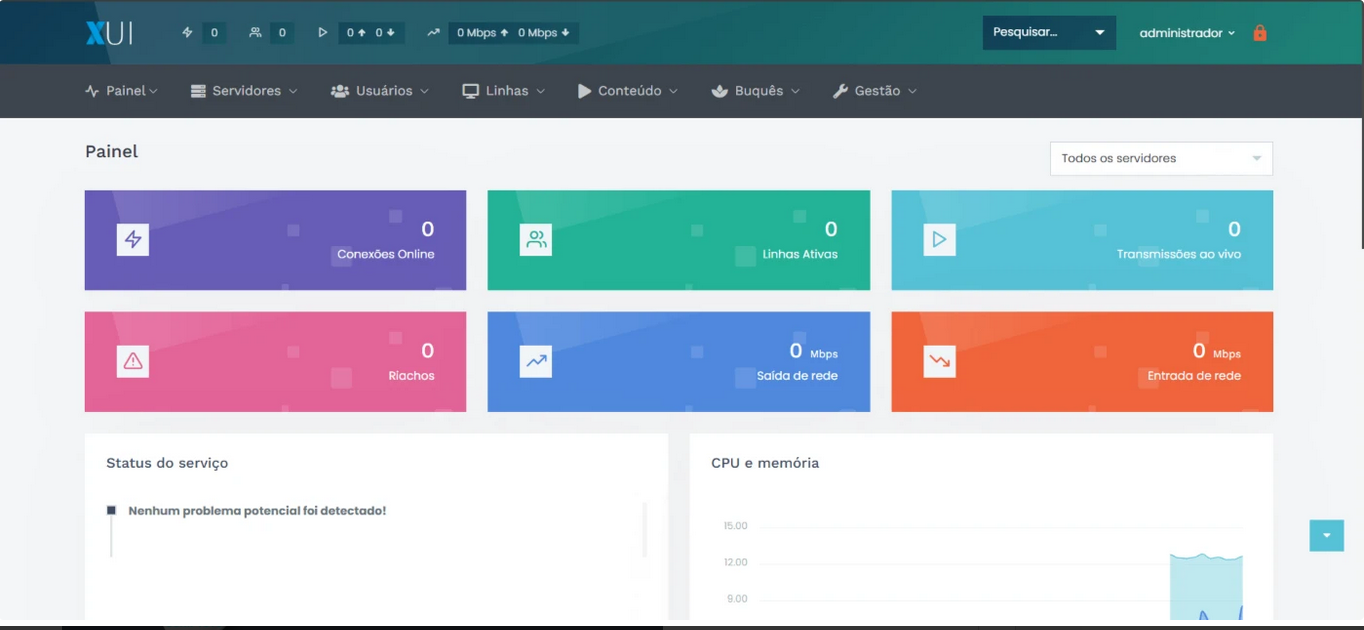The height and width of the screenshot is (630, 1364).
Task: Open the Conteúdo menu
Action: tap(627, 91)
